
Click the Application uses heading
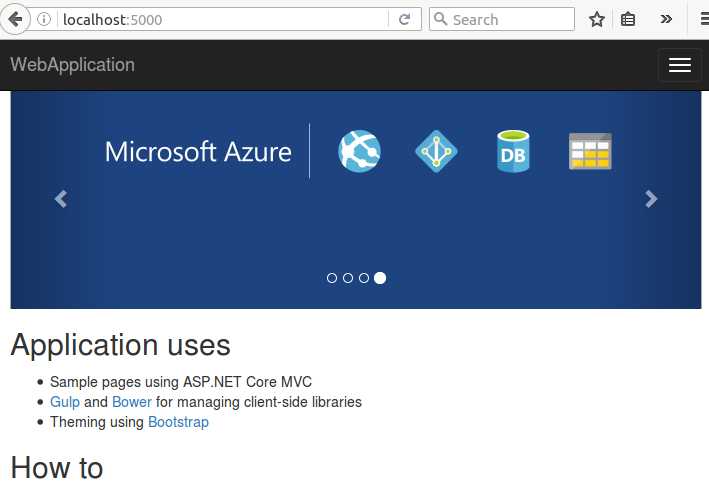[120, 345]
